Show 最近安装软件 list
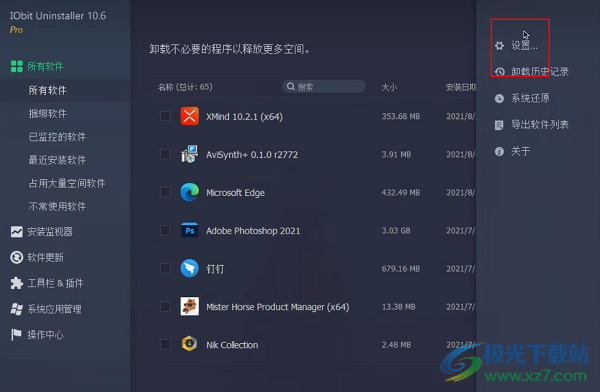Image resolution: width=600 pixels, height=392 pixels. pos(57,160)
